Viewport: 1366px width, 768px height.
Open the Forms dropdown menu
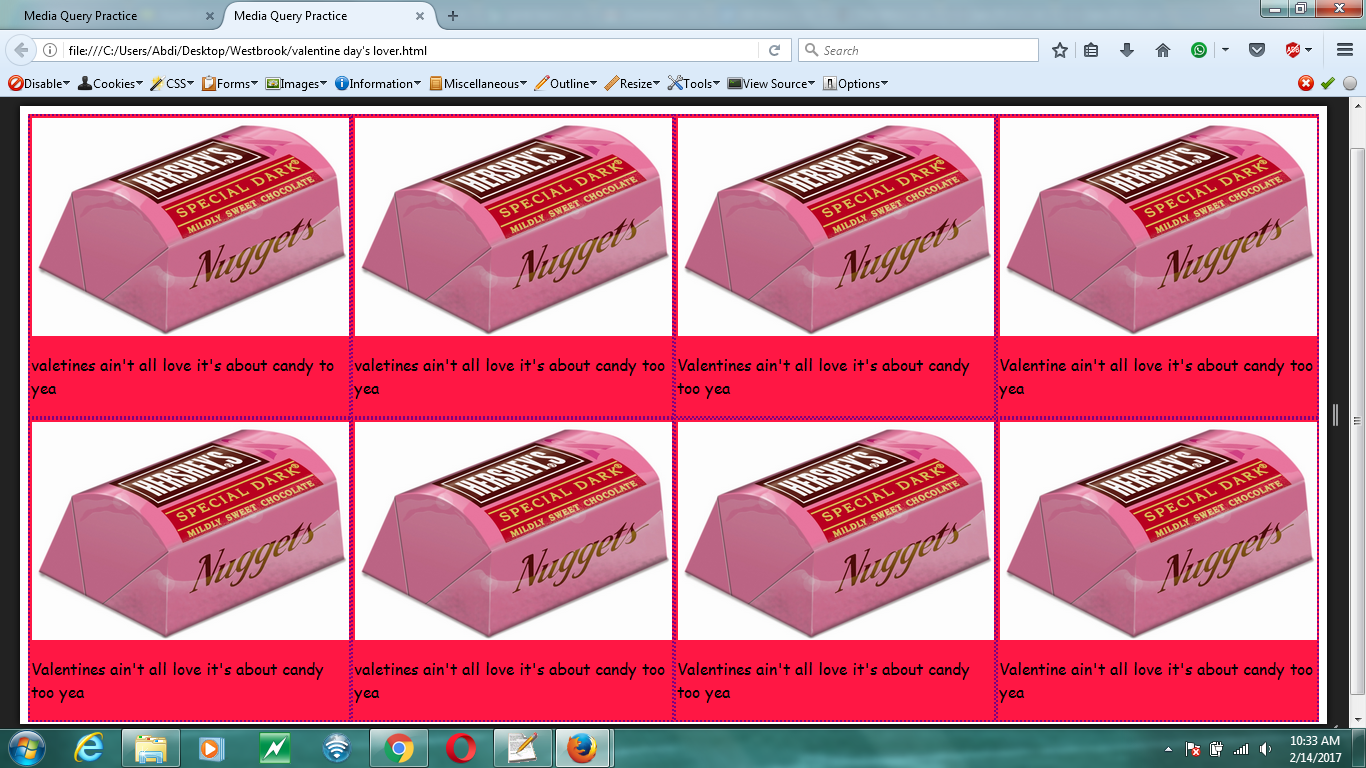229,84
